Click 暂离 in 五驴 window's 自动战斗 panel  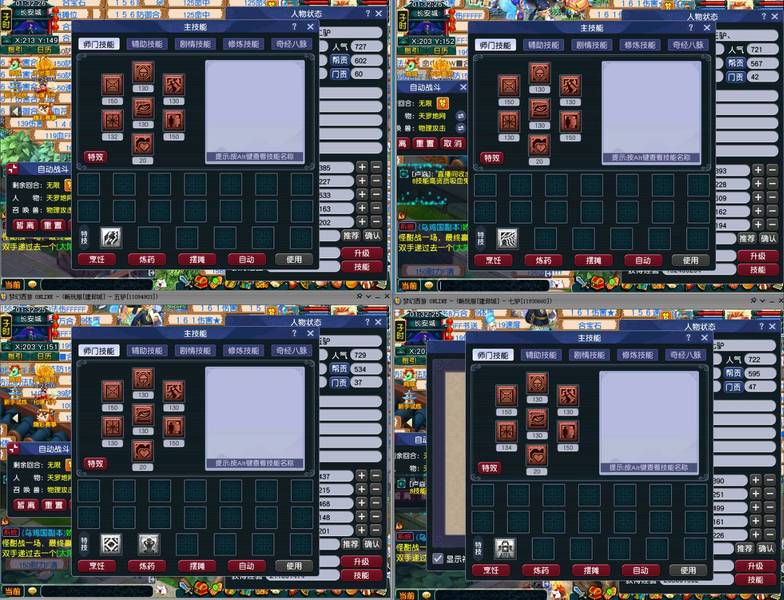point(26,506)
